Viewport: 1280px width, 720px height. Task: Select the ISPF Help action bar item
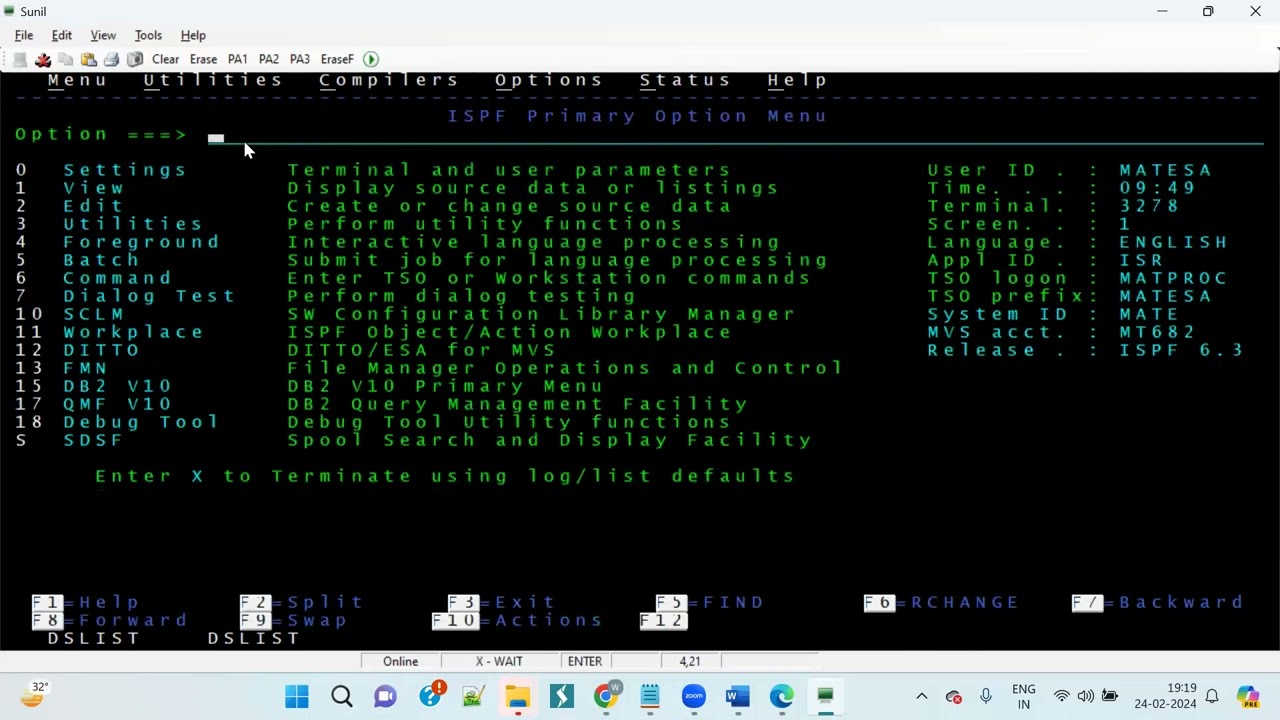click(797, 80)
